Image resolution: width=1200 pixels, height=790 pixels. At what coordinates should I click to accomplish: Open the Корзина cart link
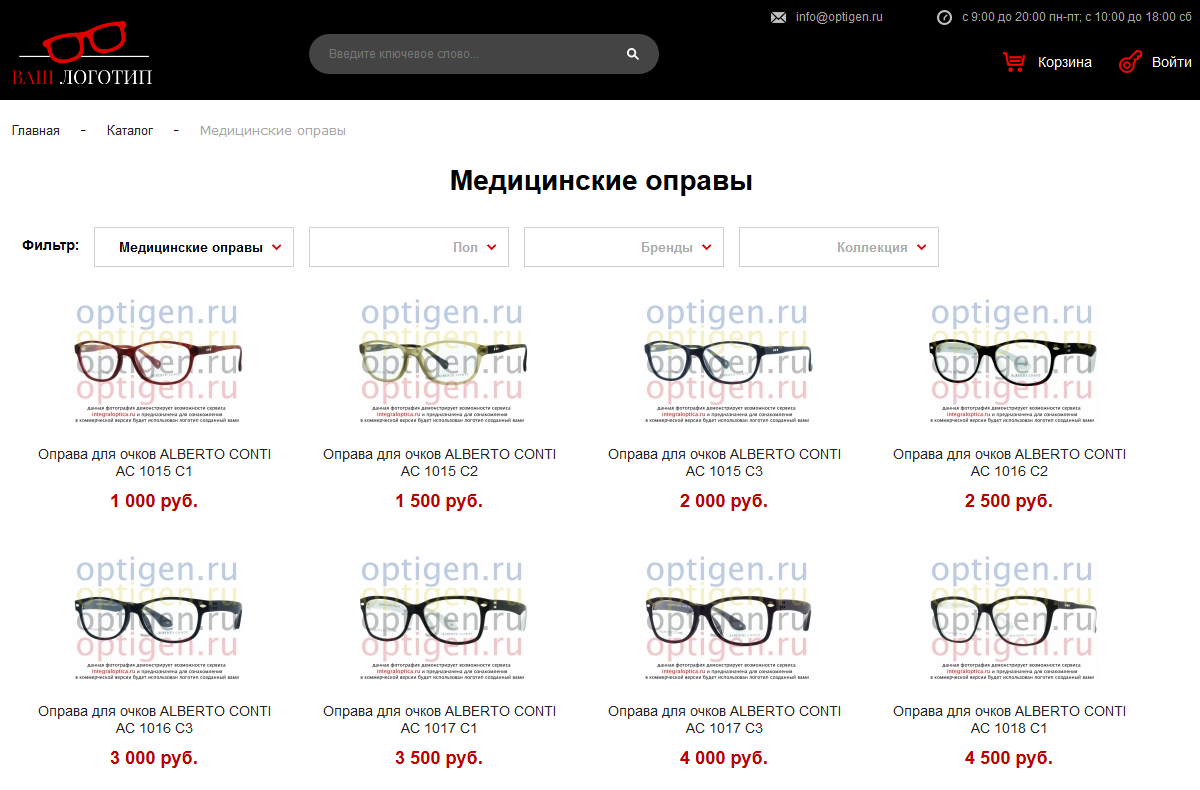[1064, 62]
